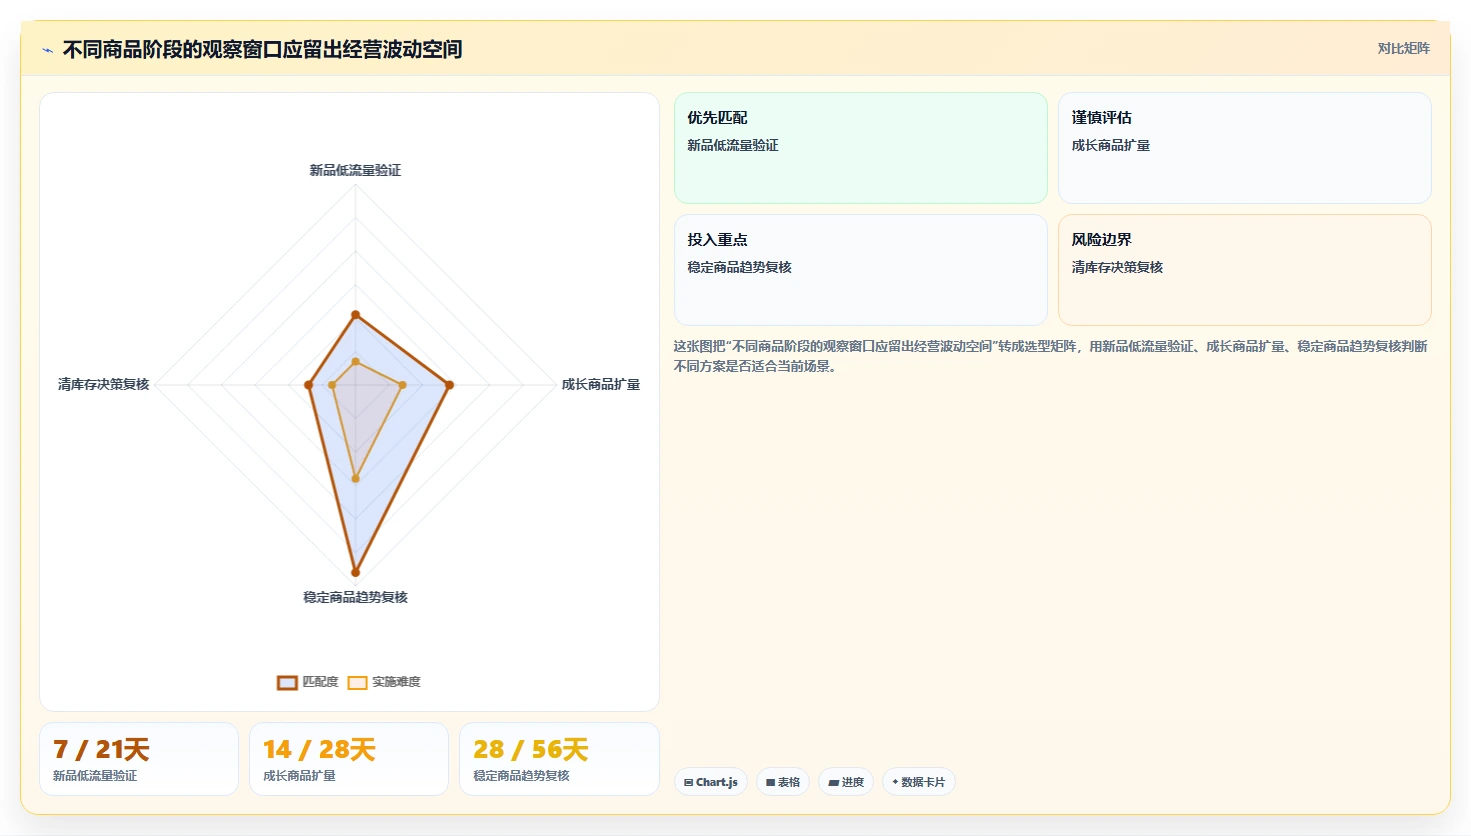Click the 14 / 28天 stat card

[x=349, y=759]
